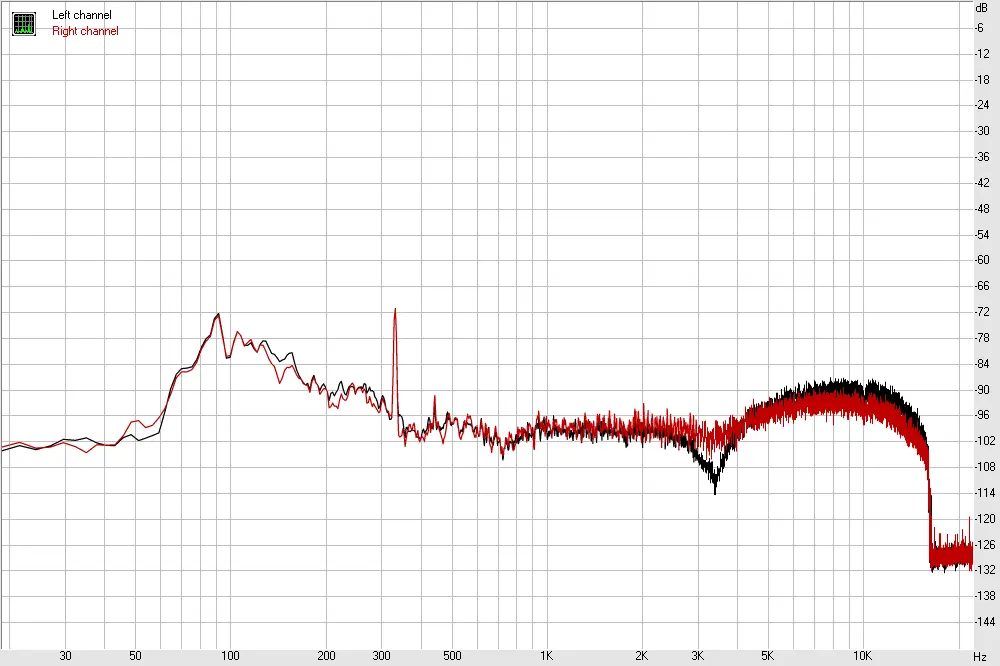1000x666 pixels.
Task: Click the -96 dB axis label
Action: (x=982, y=415)
